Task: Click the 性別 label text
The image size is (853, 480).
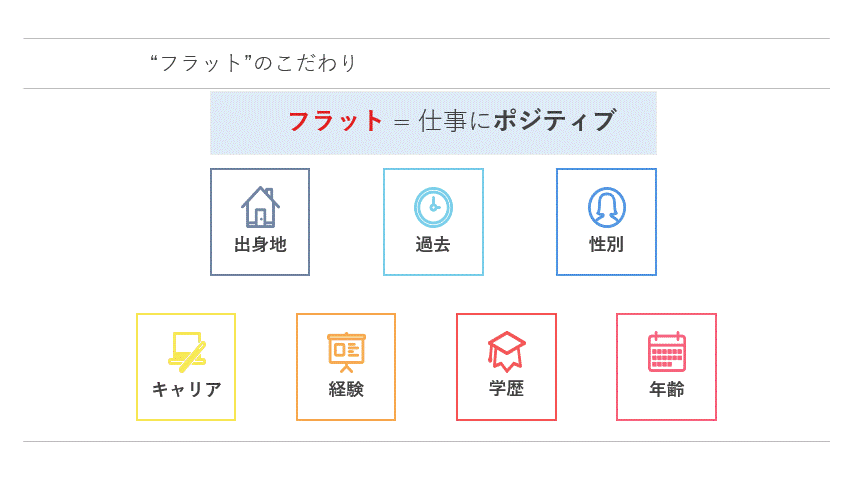Action: 606,245
